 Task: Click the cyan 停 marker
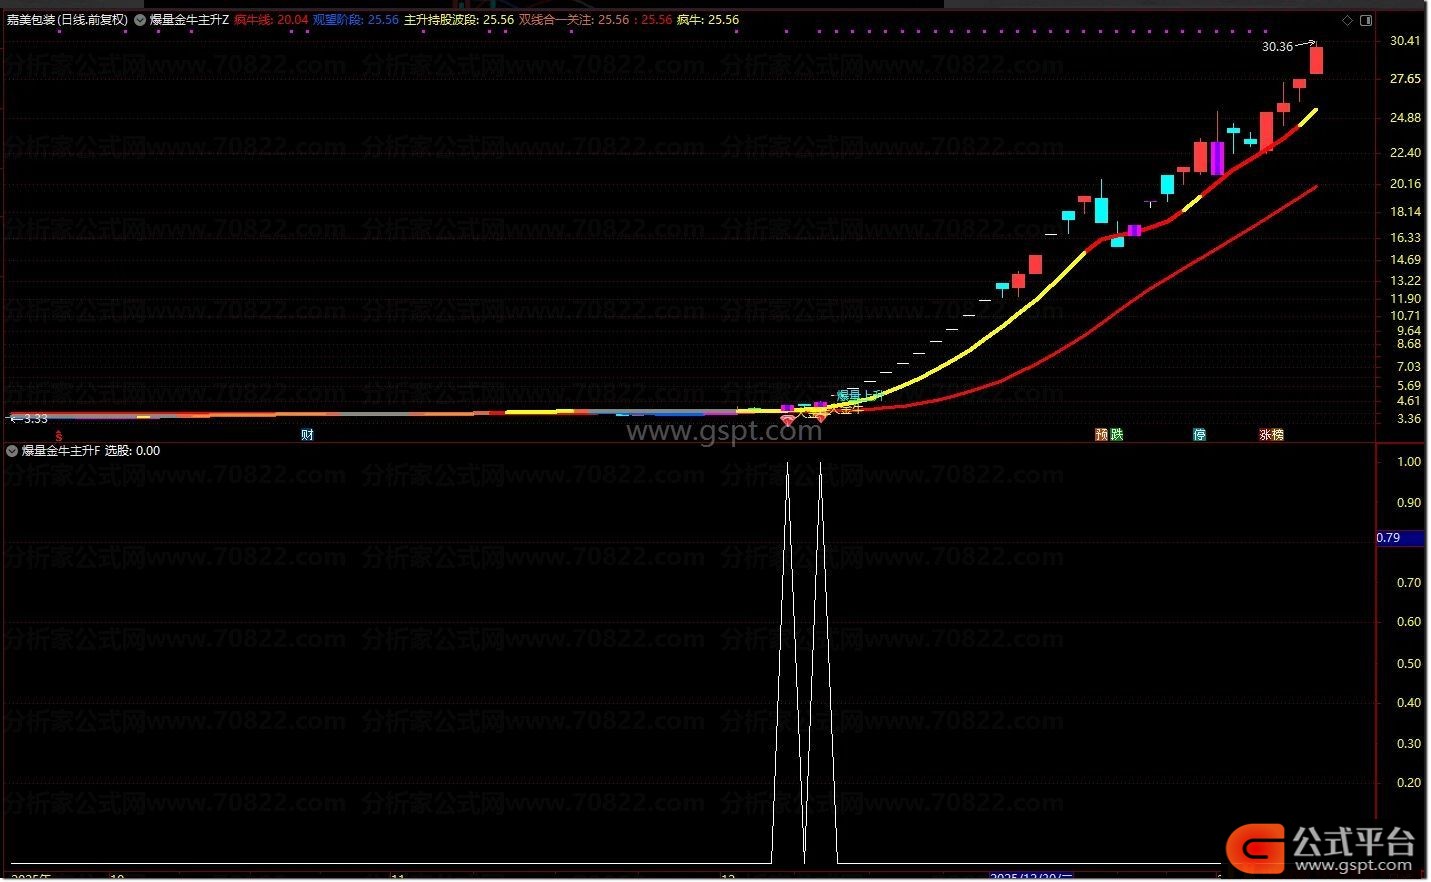click(x=1199, y=435)
